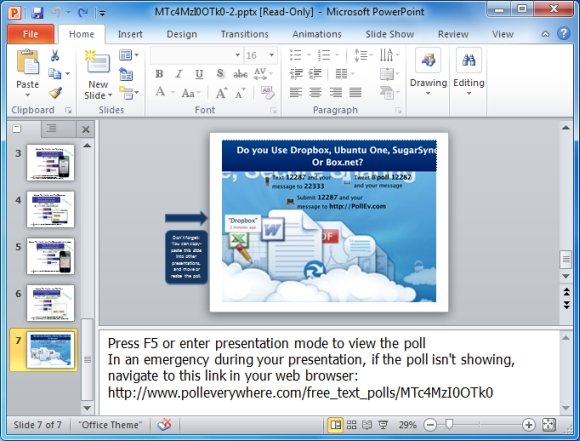Align text right
The width and height of the screenshot is (580, 441).
(x=335, y=92)
